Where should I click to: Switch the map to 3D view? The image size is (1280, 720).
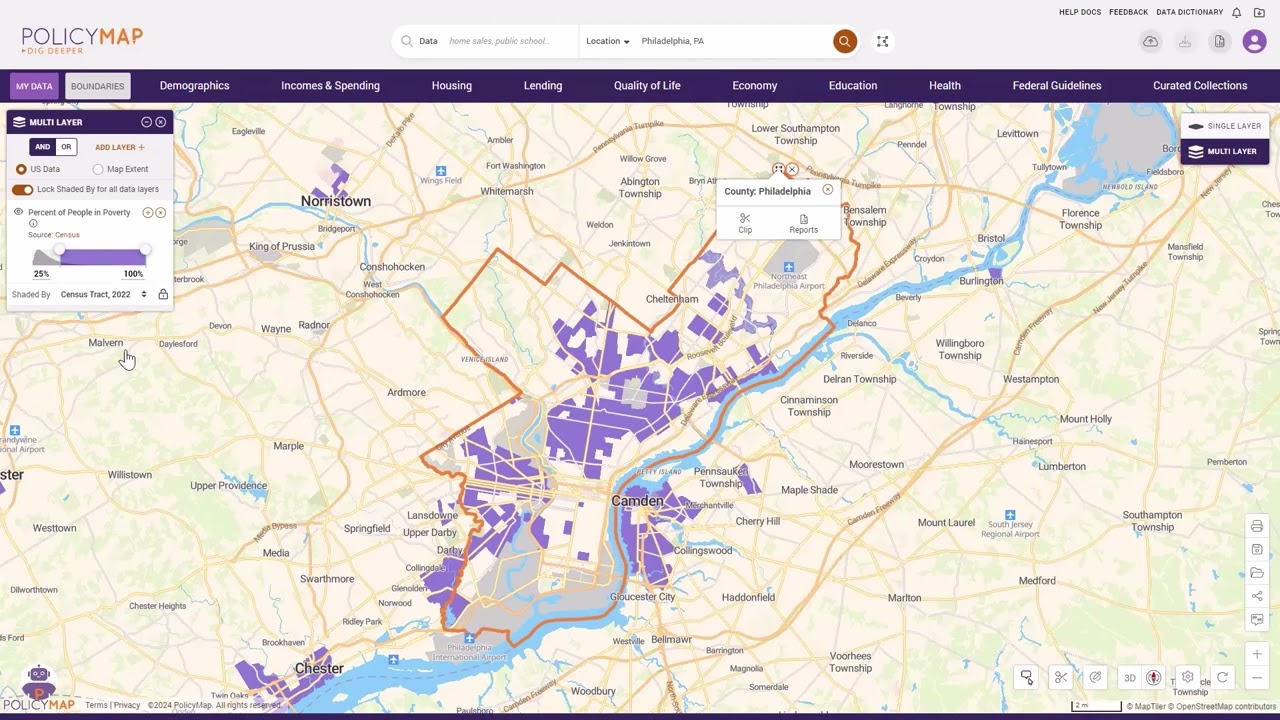point(1129,677)
